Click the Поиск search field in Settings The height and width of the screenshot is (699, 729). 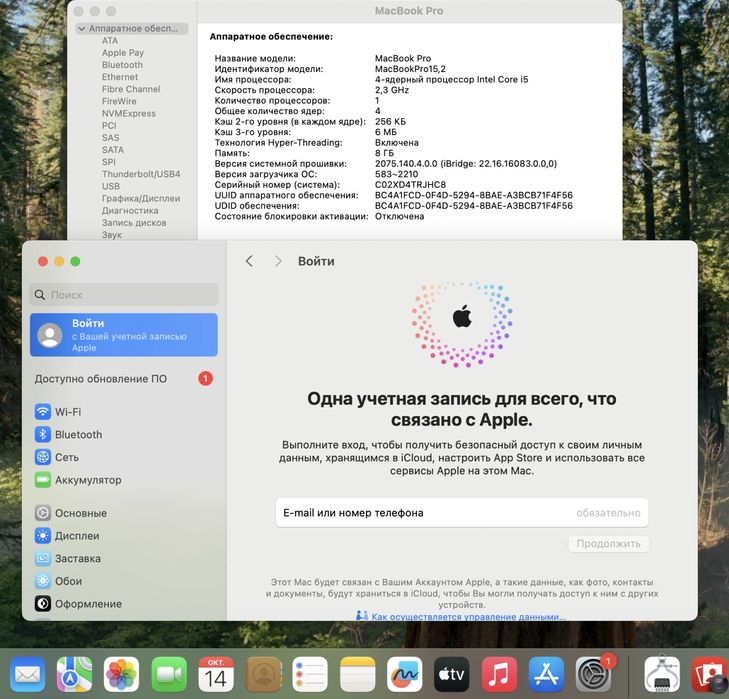click(x=124, y=294)
